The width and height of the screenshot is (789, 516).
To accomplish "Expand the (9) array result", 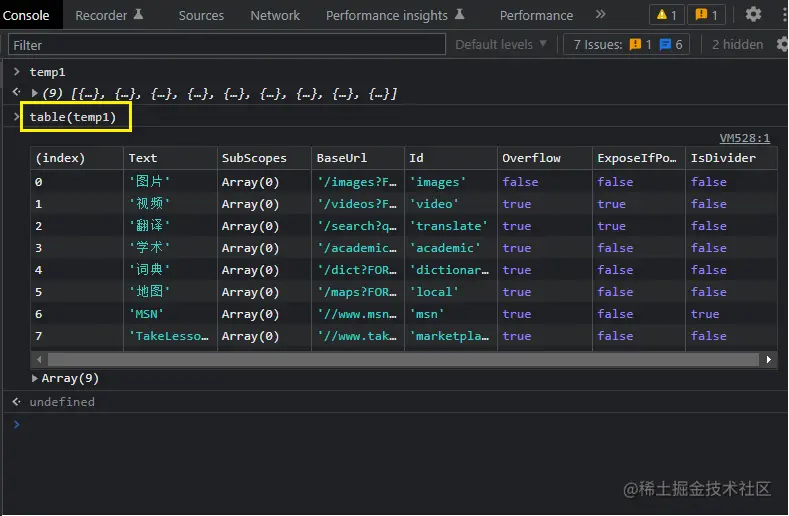I will click(x=34, y=93).
